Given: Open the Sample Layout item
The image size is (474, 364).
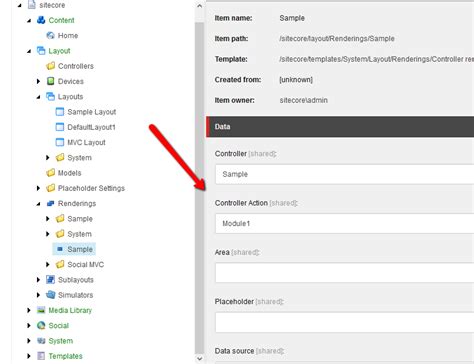Looking at the screenshot, I should [x=92, y=112].
